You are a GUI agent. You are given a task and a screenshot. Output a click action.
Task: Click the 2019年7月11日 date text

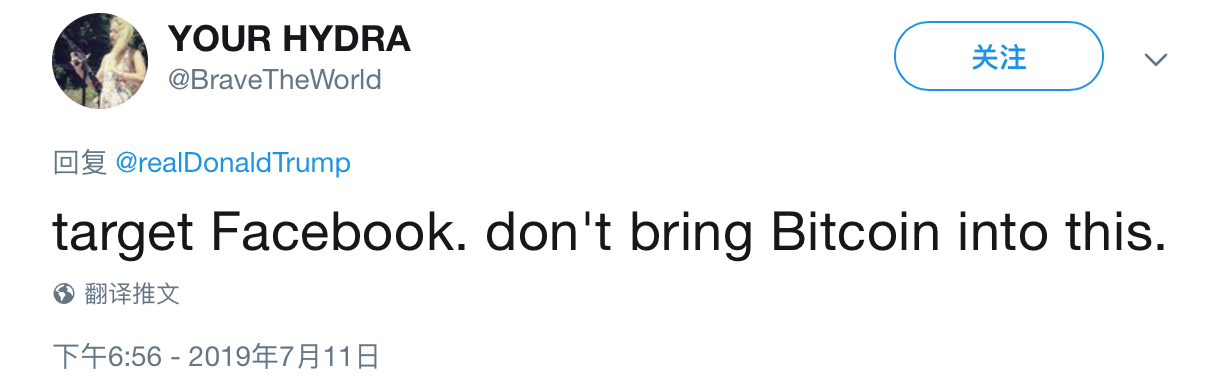pos(284,356)
